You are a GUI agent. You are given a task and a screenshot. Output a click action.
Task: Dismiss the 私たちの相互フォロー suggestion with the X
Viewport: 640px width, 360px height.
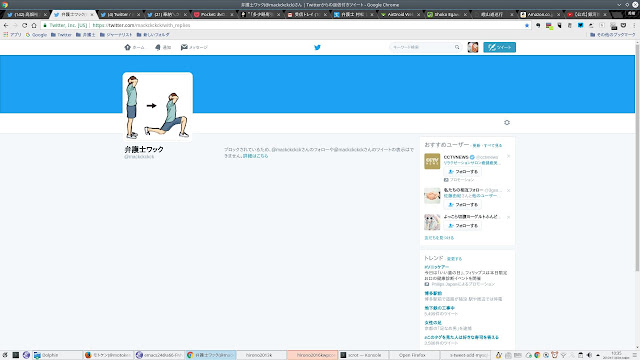[509, 190]
